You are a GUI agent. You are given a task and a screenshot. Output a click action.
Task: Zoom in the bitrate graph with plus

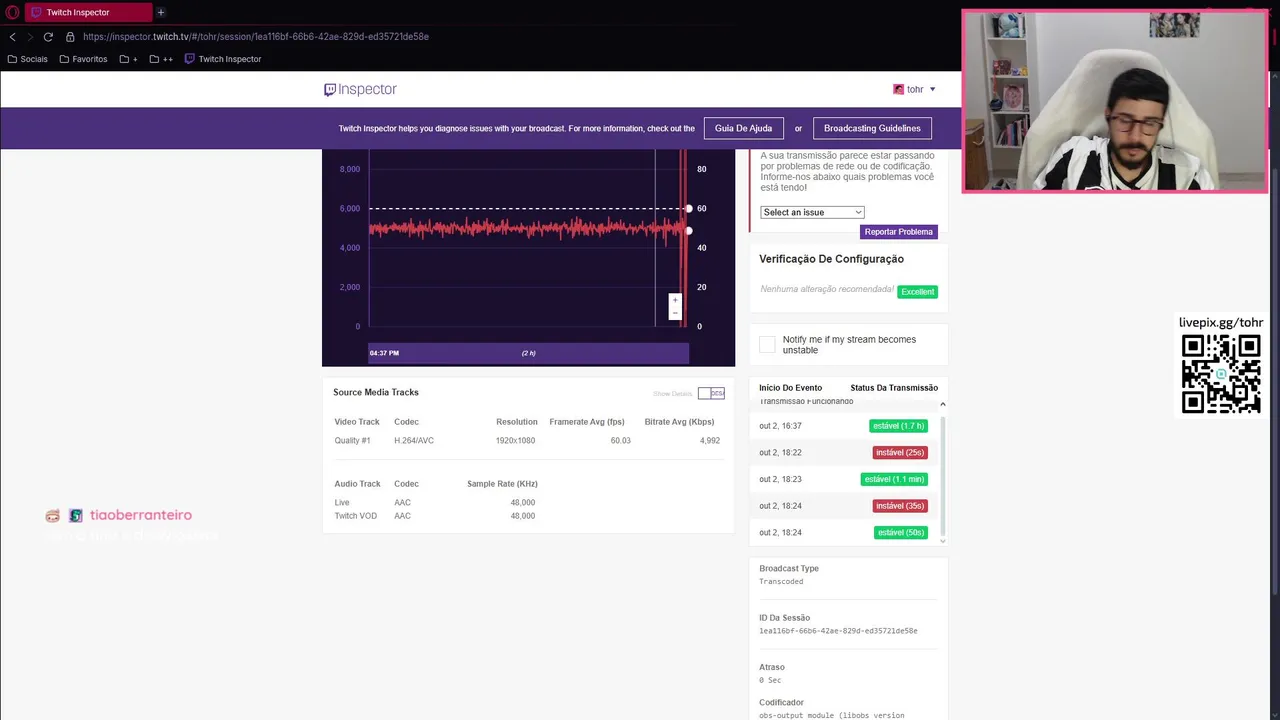tap(675, 300)
